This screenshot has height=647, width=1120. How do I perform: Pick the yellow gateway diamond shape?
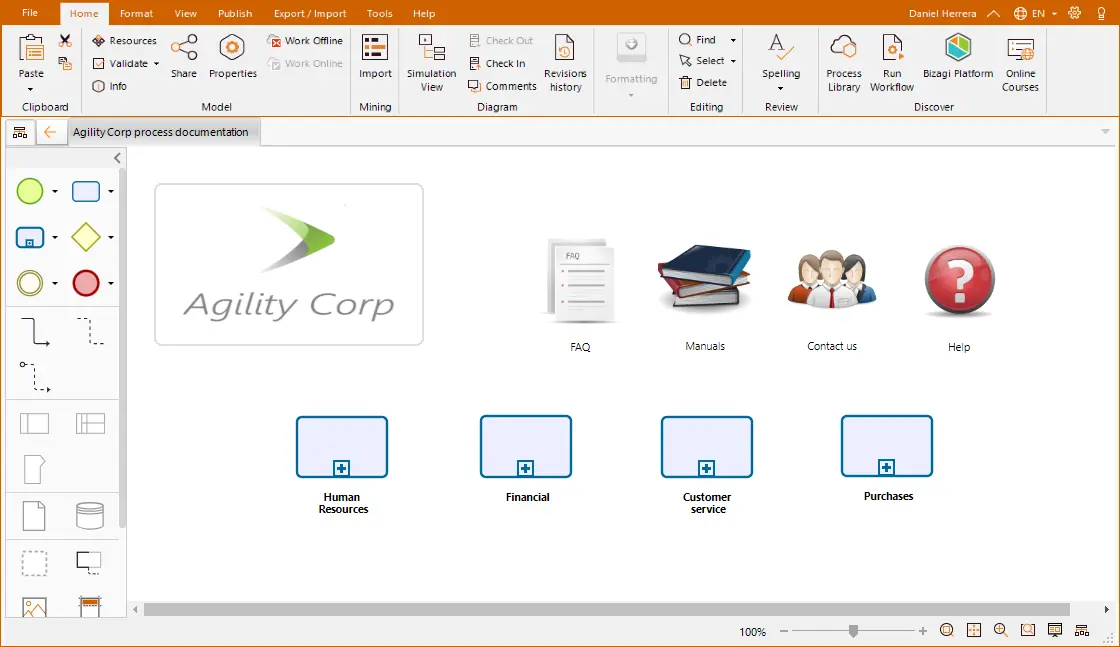click(x=86, y=237)
